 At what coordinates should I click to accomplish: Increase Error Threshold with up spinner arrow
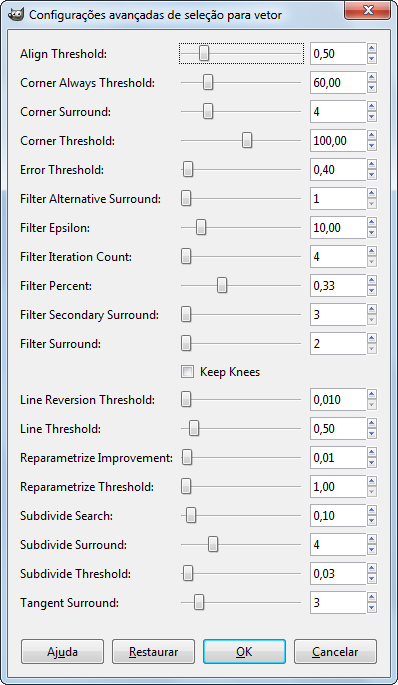372,165
